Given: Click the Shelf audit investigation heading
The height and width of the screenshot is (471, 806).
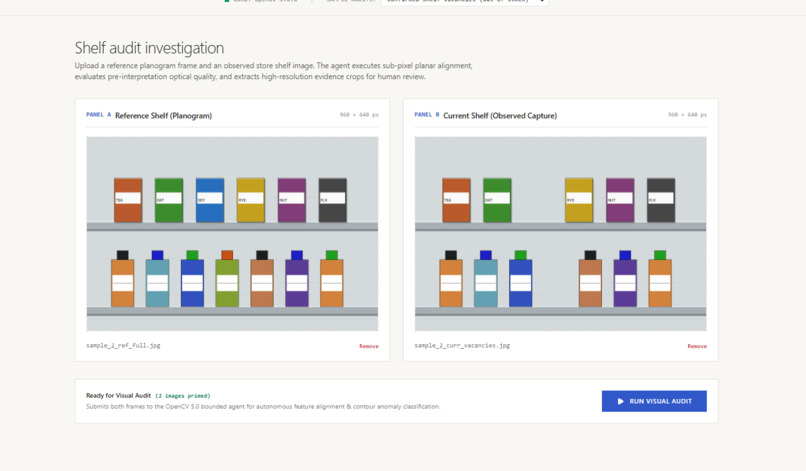Looking at the screenshot, I should click(149, 48).
